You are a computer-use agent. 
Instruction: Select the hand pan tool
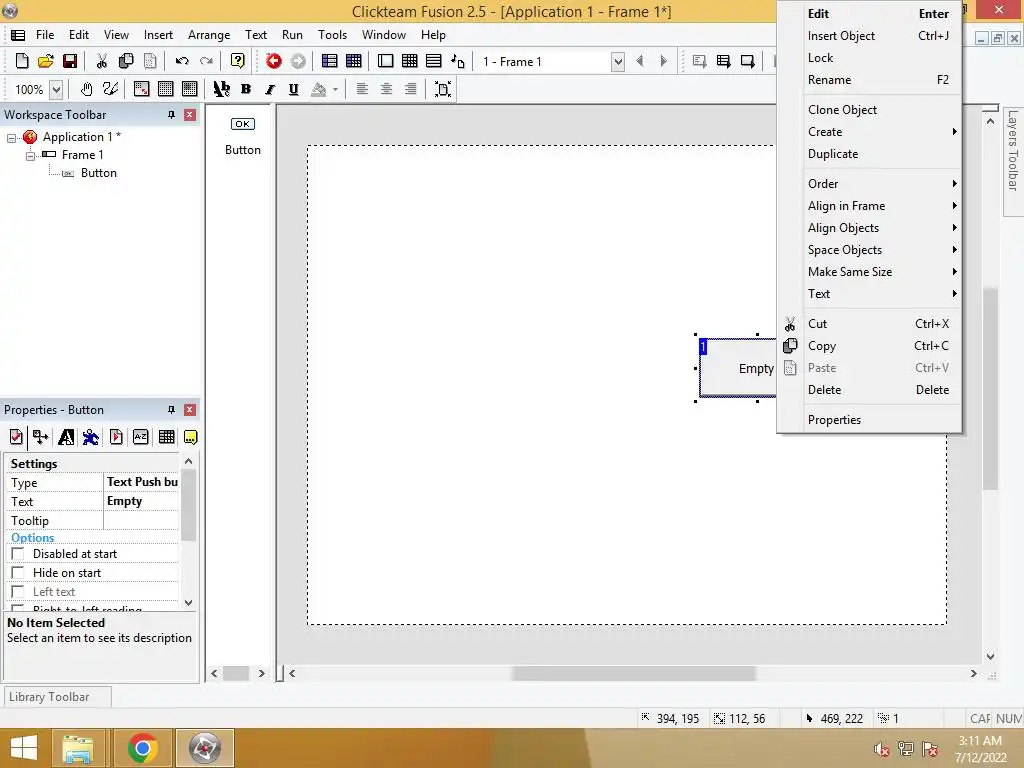pos(86,89)
